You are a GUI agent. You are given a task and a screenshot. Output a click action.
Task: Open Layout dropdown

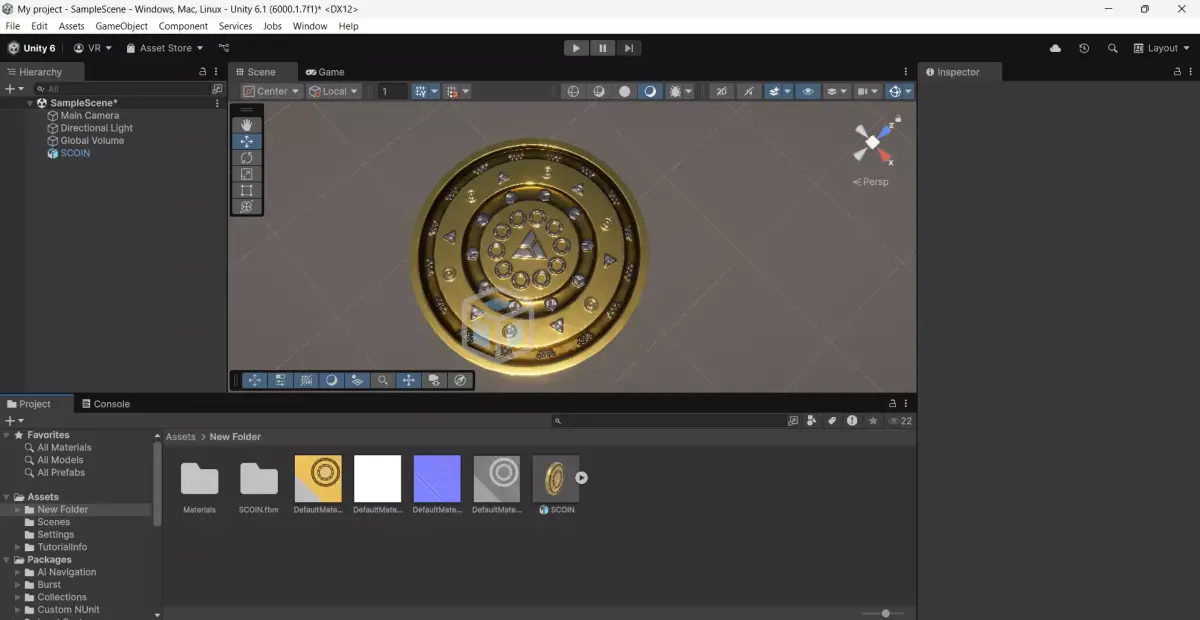tap(1161, 48)
